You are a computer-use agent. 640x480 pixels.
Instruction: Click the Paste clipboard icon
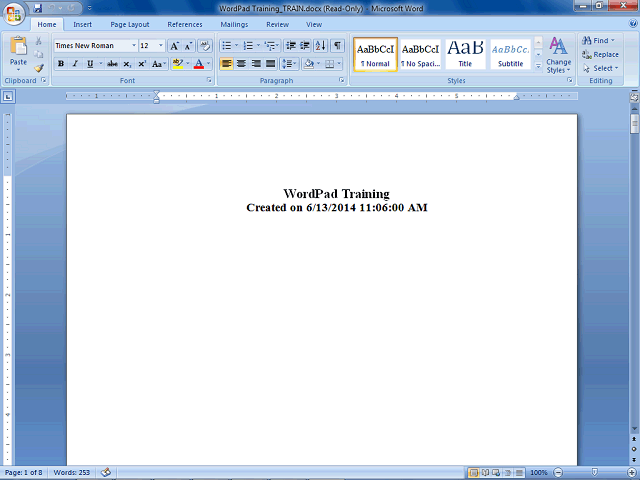18,46
